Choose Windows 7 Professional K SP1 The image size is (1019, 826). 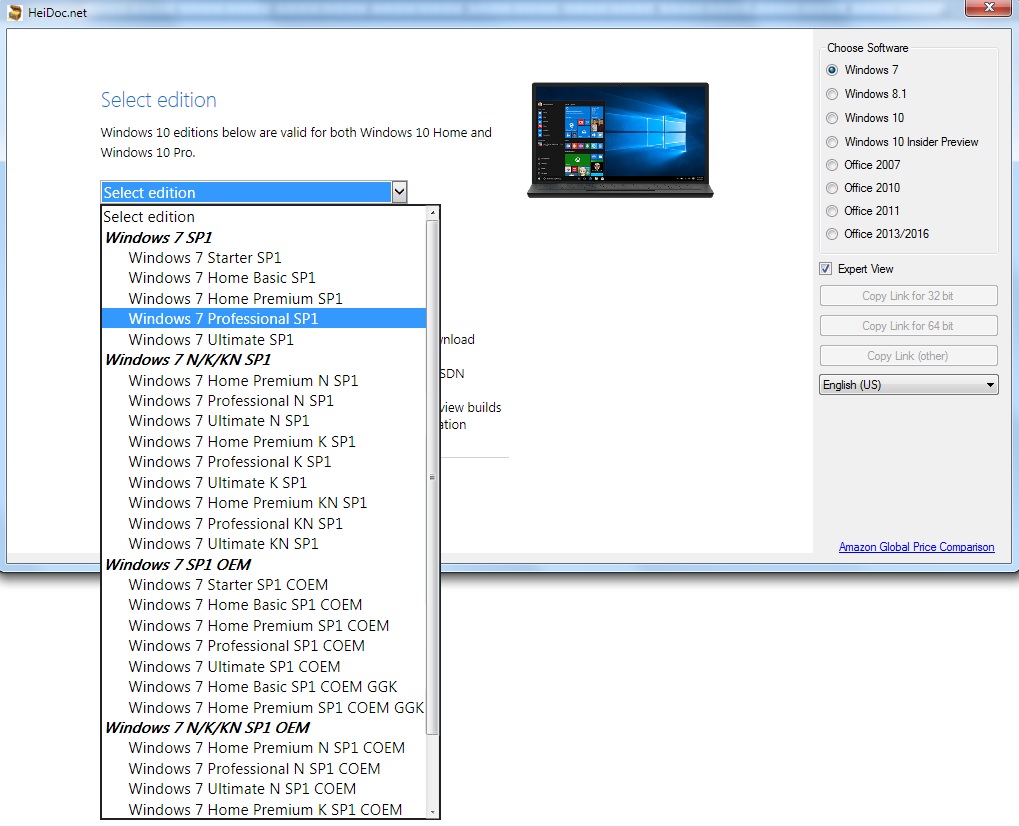[264, 461]
